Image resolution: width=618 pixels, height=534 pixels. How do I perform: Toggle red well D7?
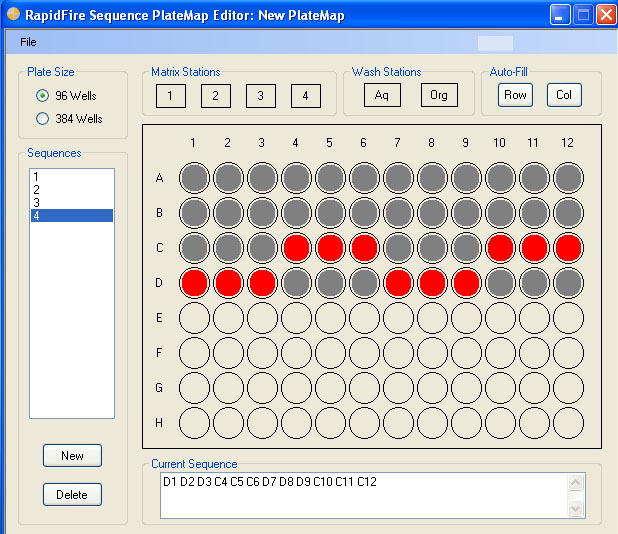398,283
